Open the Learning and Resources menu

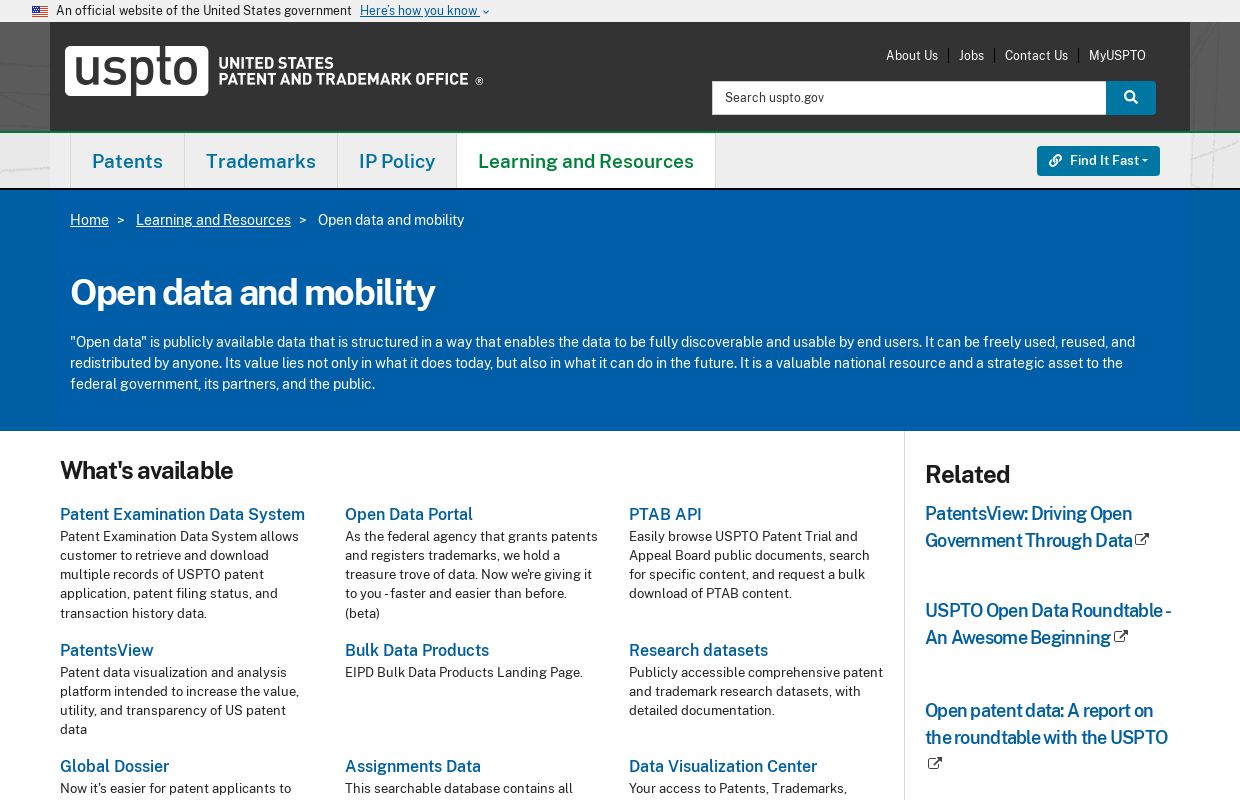[586, 161]
